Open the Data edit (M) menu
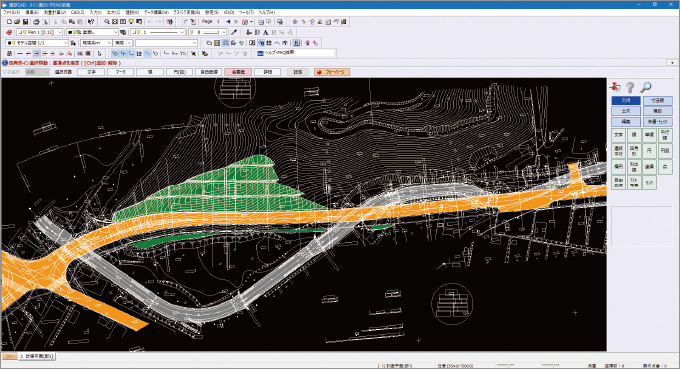Screen dimensions: 680x369 pyautogui.click(x=156, y=13)
